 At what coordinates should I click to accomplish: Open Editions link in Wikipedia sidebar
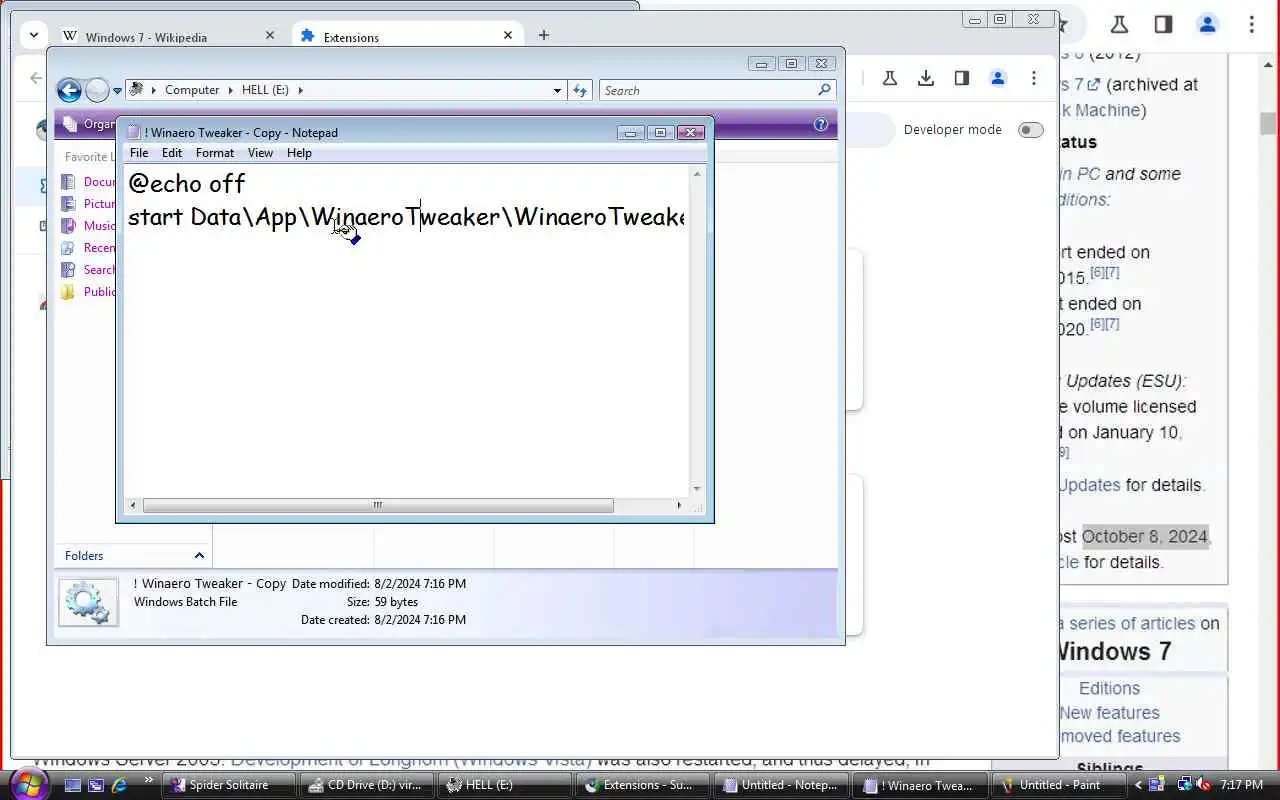[1109, 688]
